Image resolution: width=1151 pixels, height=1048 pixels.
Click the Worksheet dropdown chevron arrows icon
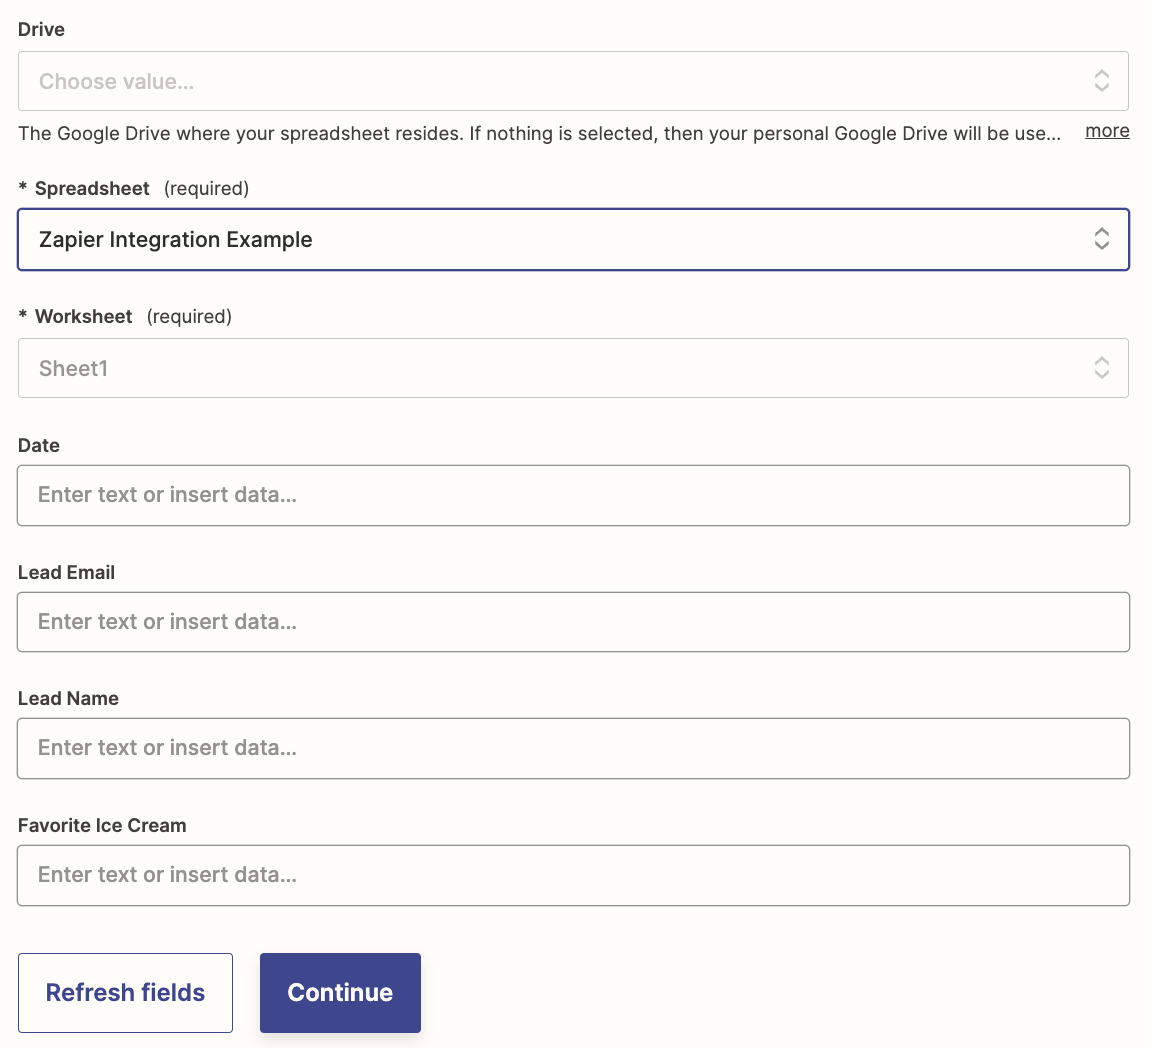pos(1101,368)
